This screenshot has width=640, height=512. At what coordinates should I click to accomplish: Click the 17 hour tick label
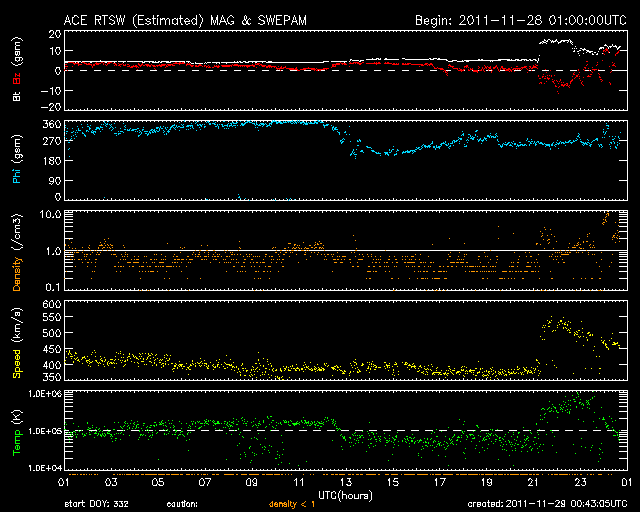pos(440,482)
